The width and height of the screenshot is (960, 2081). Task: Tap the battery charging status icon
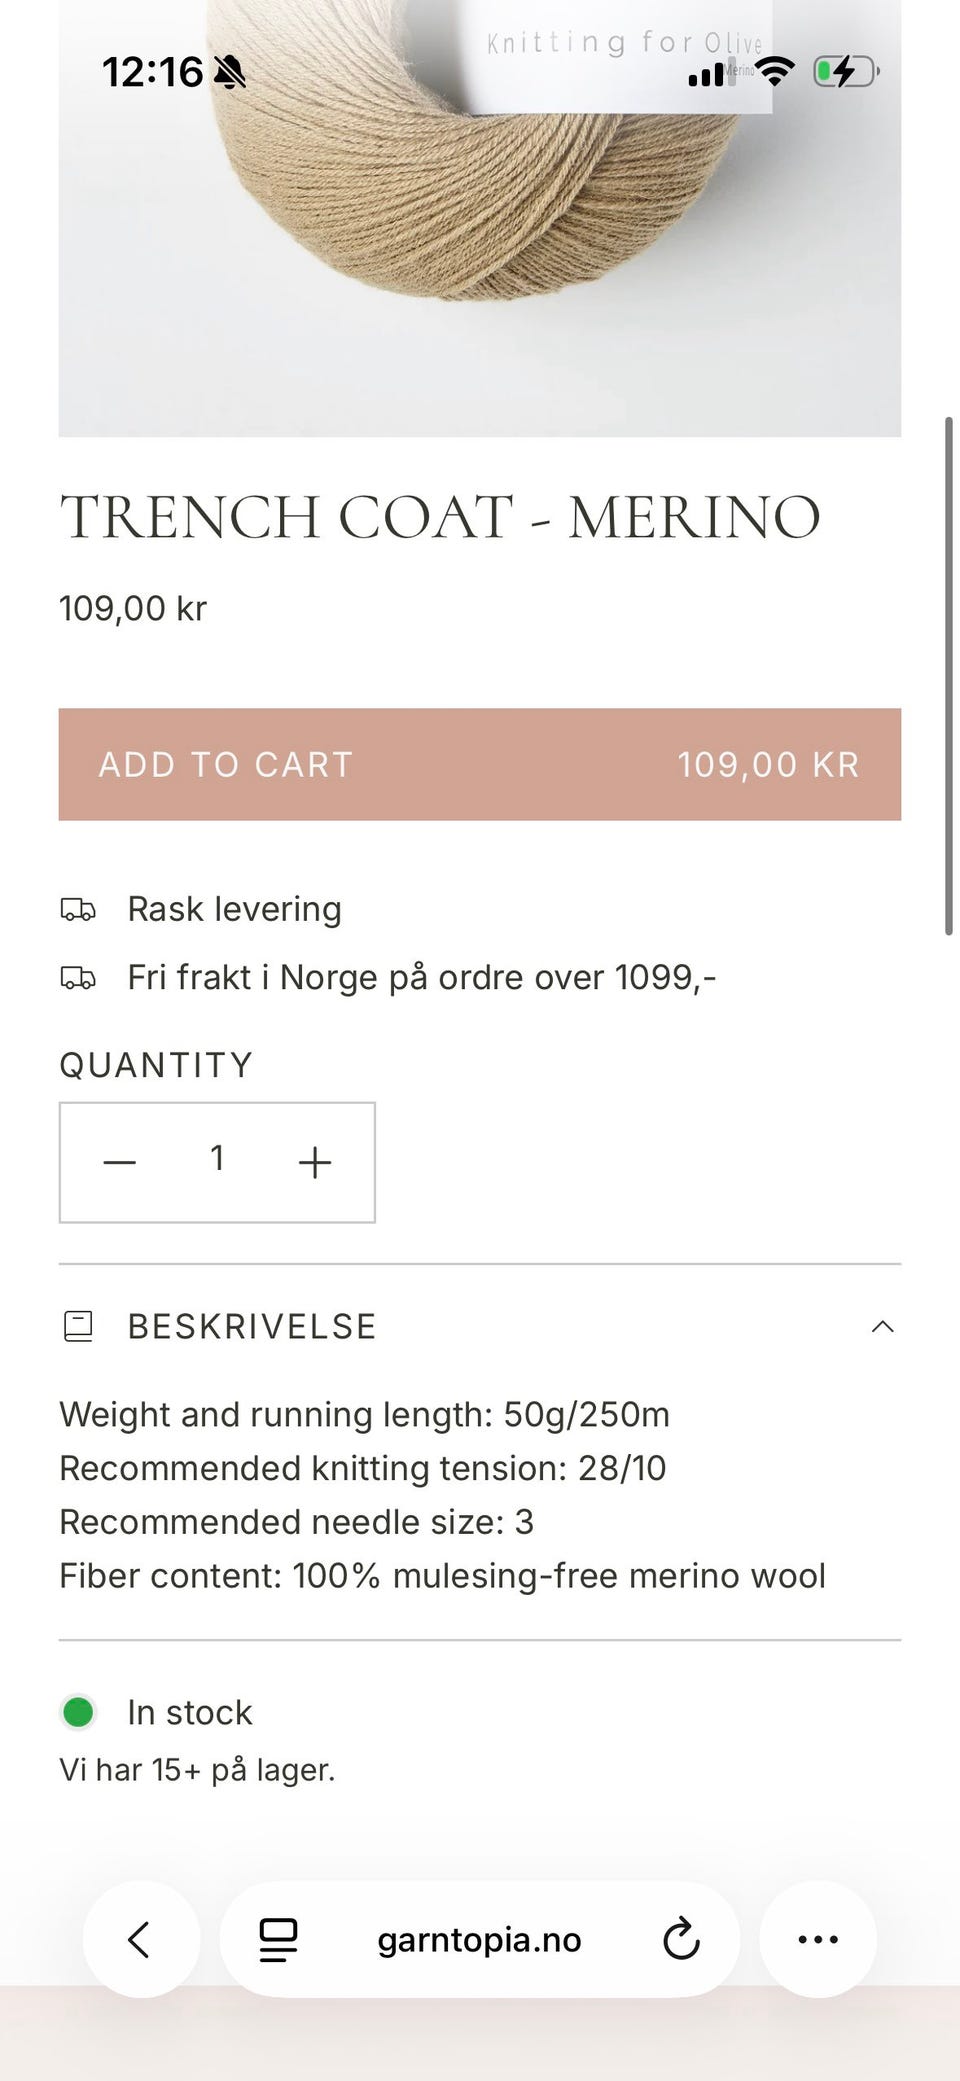pos(845,72)
